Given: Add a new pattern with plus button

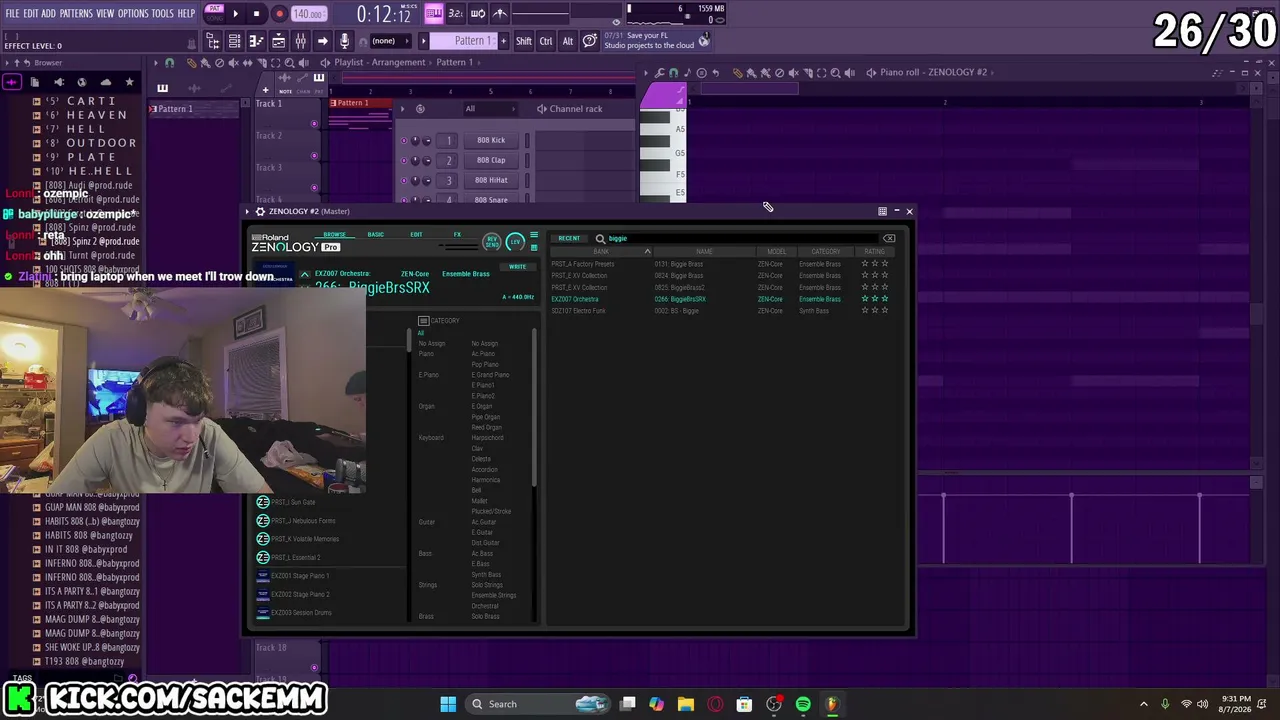Looking at the screenshot, I should tap(502, 41).
